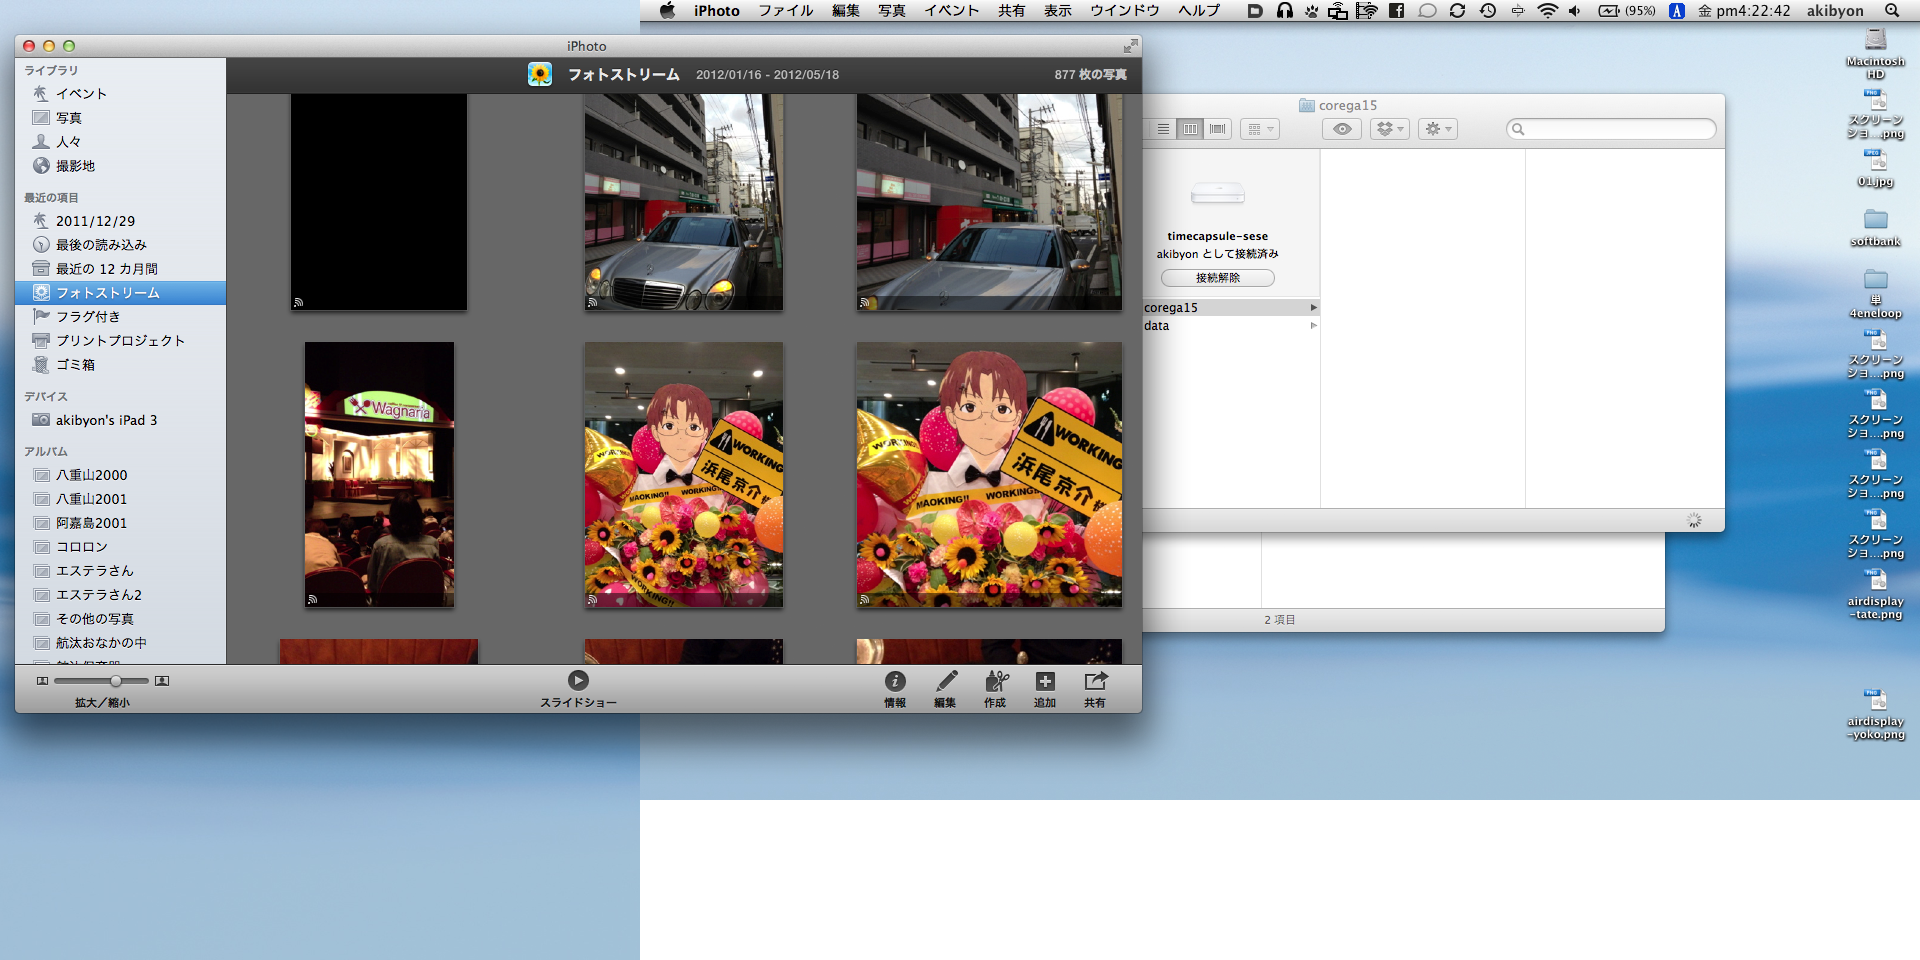Open the Finder action gear dropdown

pyautogui.click(x=1438, y=129)
